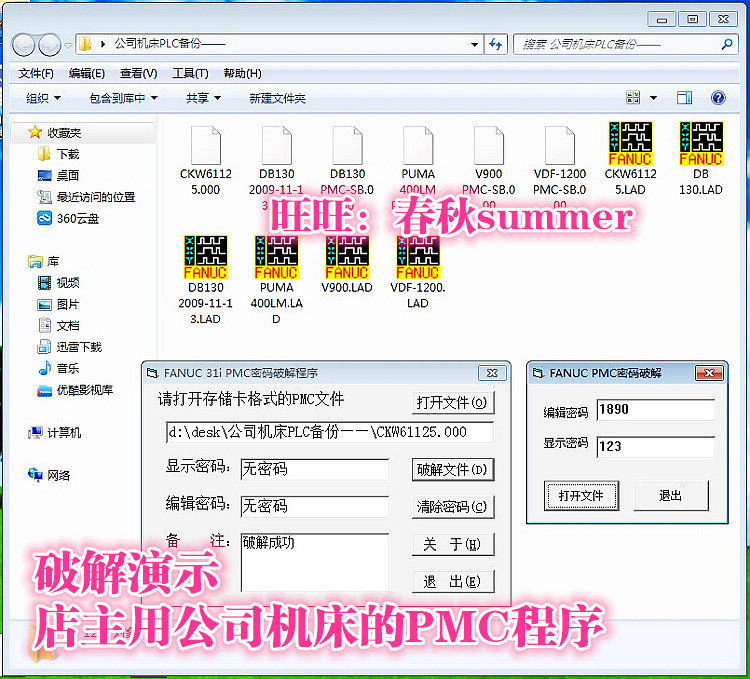Image resolution: width=750 pixels, height=679 pixels.
Task: Expand the address bar history dropdown
Action: pos(474,44)
